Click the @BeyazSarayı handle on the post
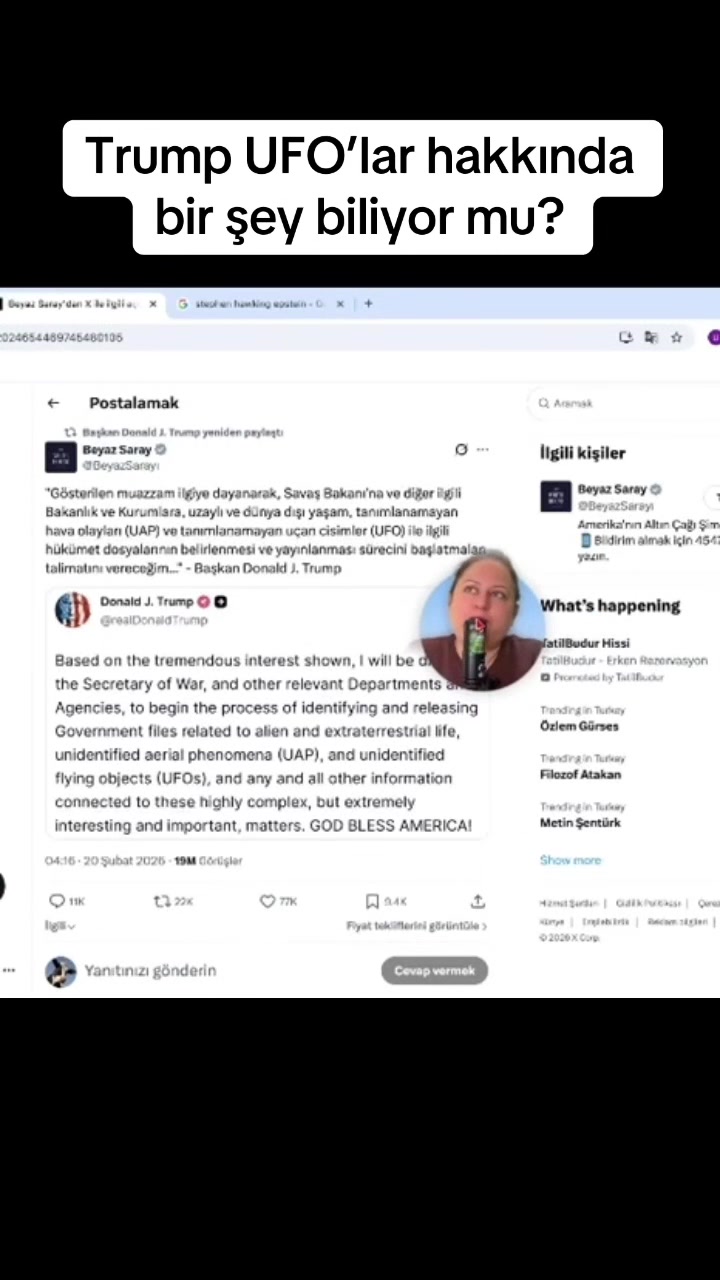Viewport: 720px width, 1280px height. coord(120,466)
